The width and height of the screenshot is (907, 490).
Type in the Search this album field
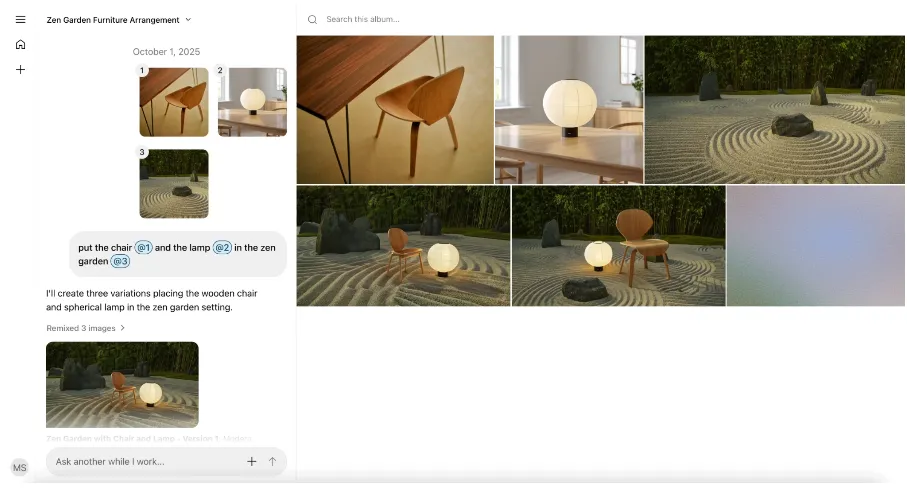450,19
